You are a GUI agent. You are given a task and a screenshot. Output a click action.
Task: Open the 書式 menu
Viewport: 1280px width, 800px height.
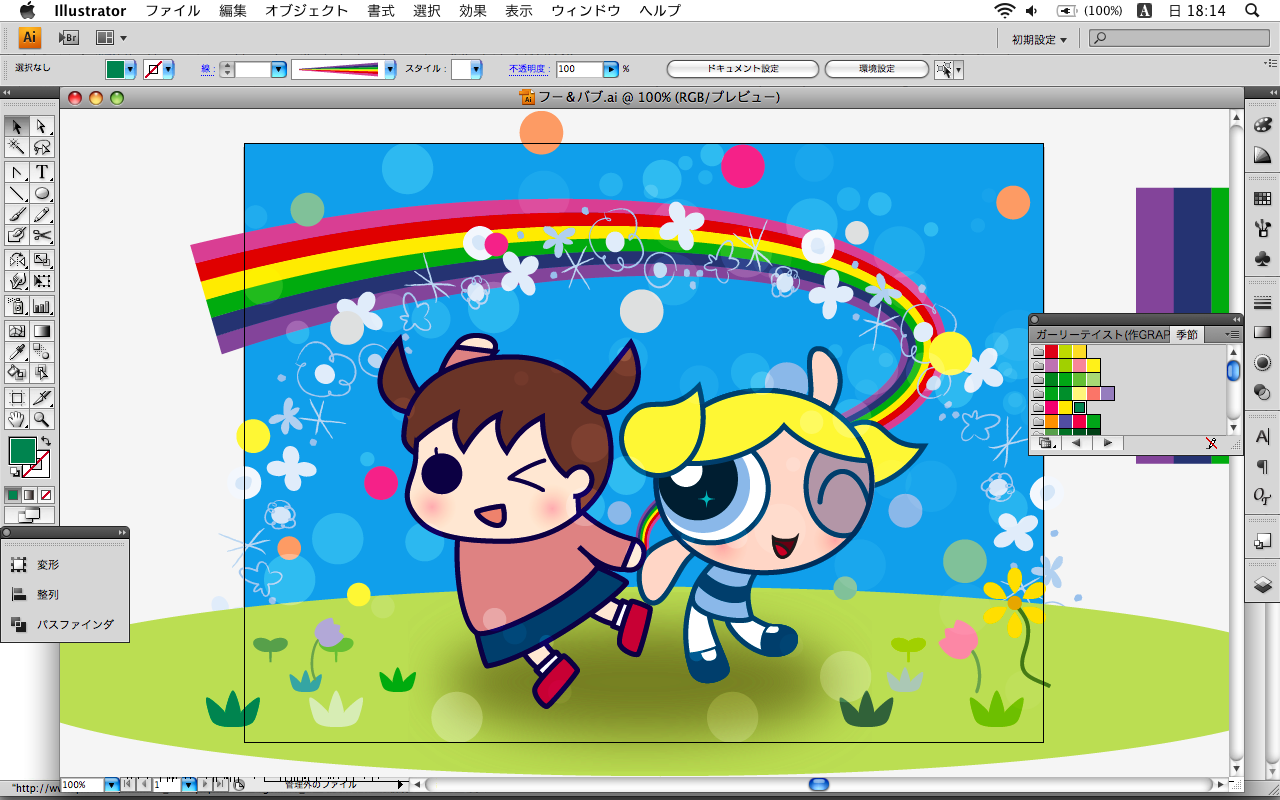[x=381, y=11]
